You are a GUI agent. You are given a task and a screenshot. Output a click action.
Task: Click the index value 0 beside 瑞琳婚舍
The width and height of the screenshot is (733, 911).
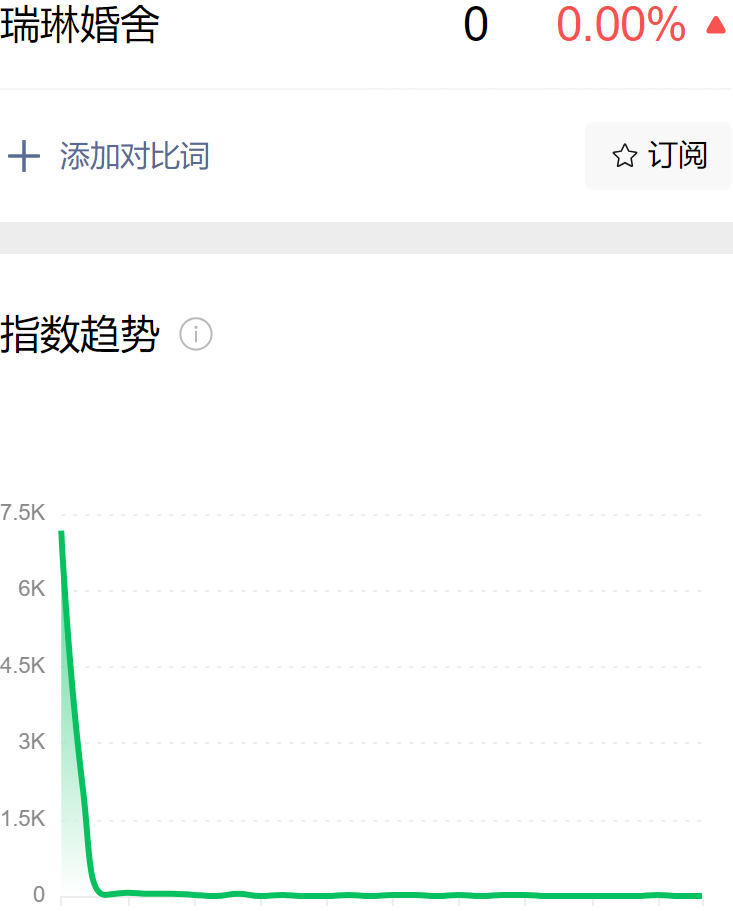(476, 25)
